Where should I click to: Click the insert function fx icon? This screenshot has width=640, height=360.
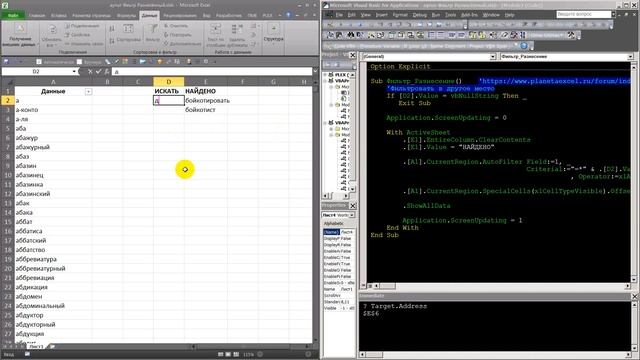click(x=107, y=71)
